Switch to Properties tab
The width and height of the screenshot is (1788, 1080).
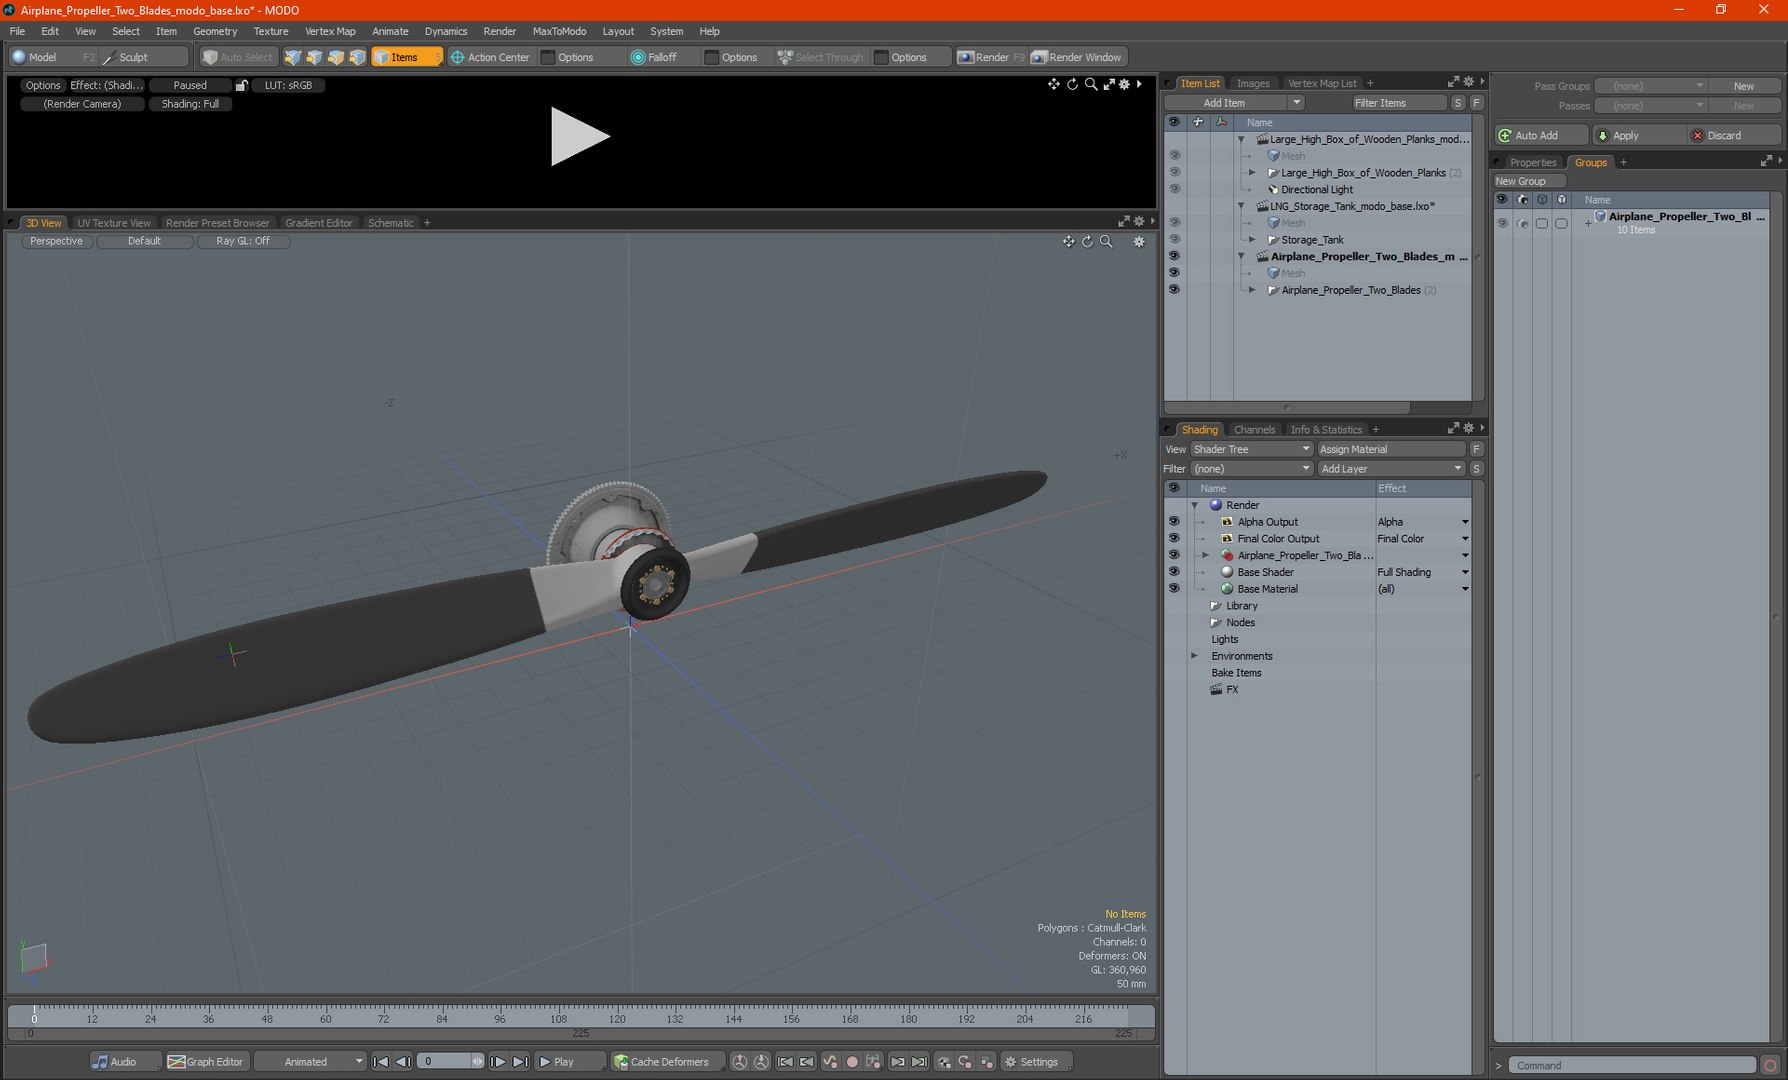pyautogui.click(x=1532, y=162)
